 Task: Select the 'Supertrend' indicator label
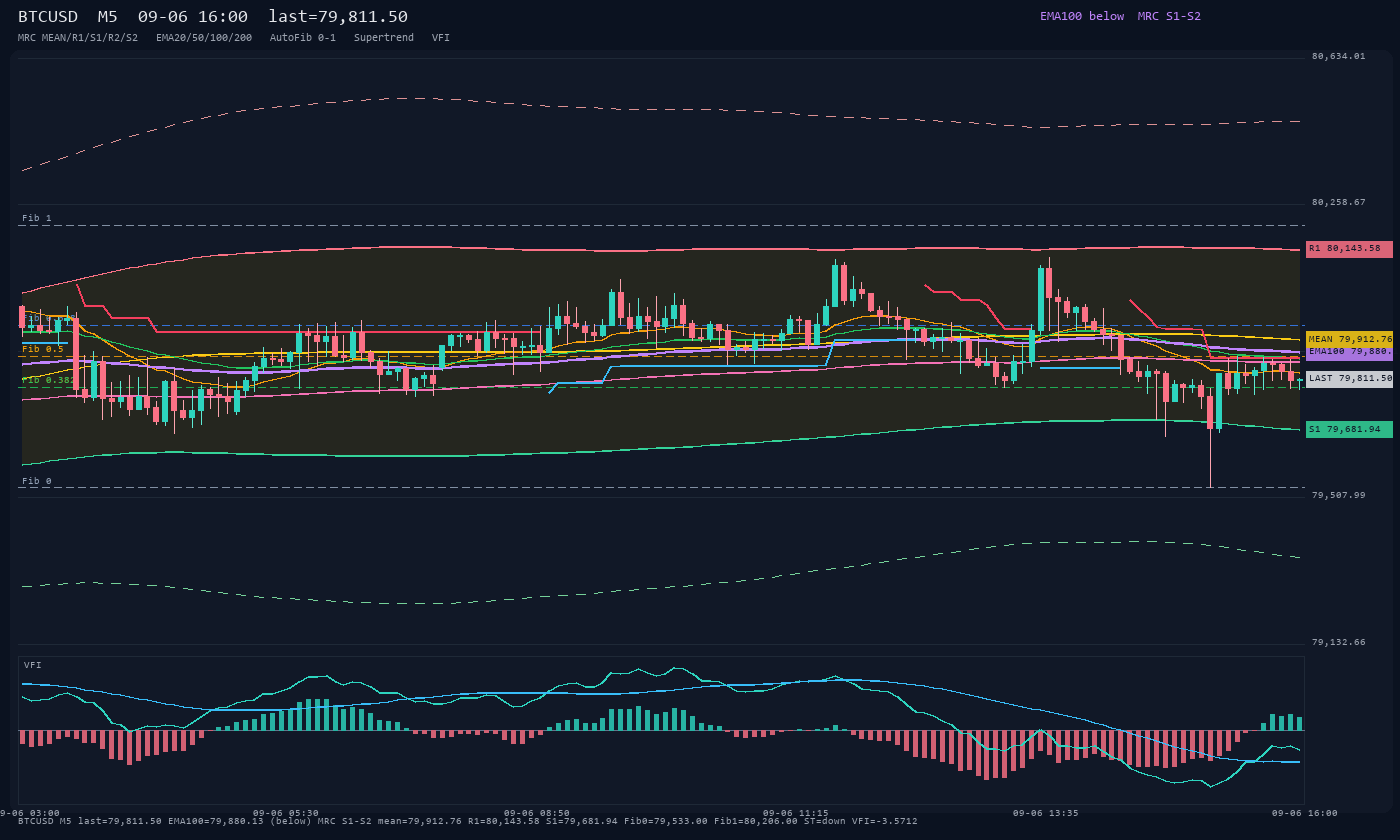click(x=384, y=37)
